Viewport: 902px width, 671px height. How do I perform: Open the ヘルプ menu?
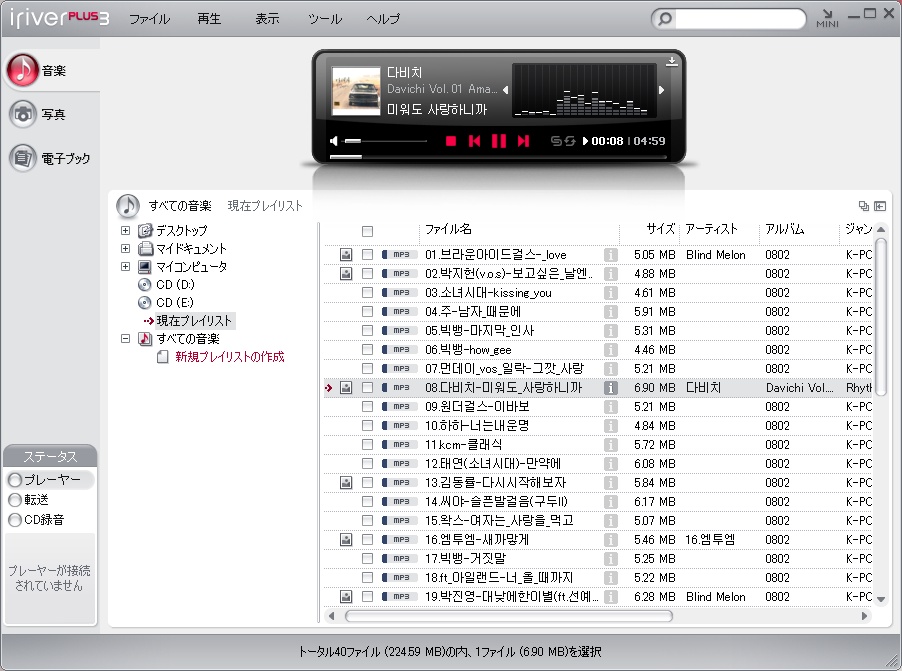click(383, 19)
